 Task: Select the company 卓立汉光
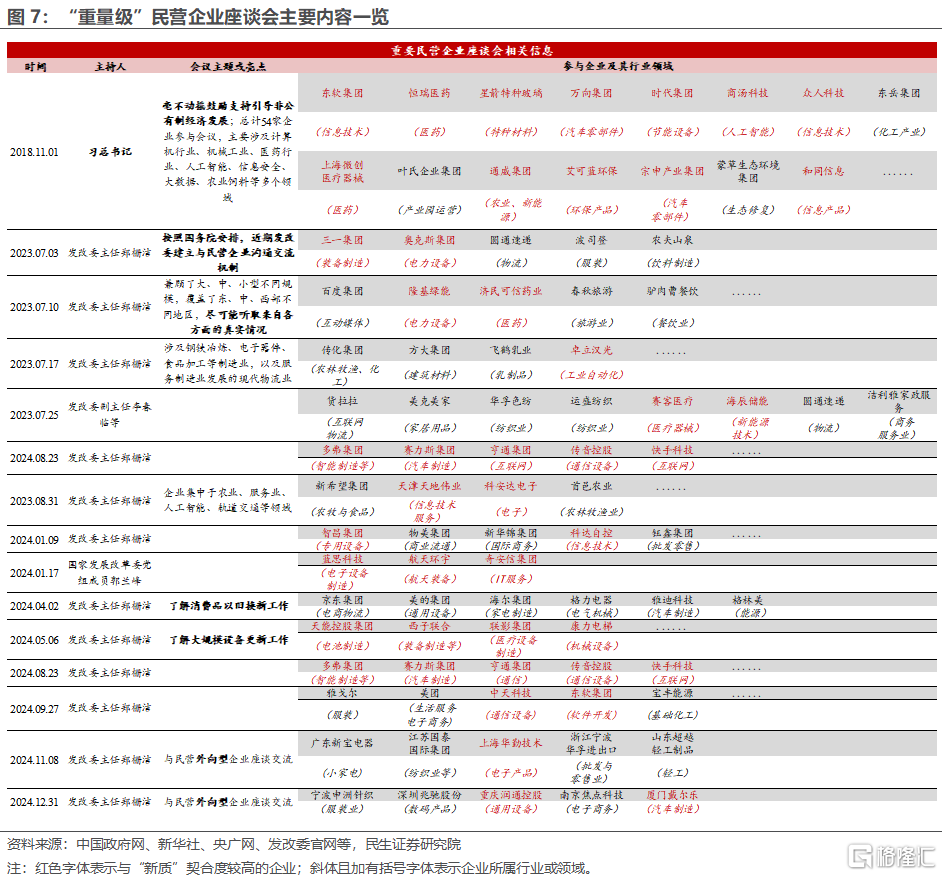click(x=591, y=350)
